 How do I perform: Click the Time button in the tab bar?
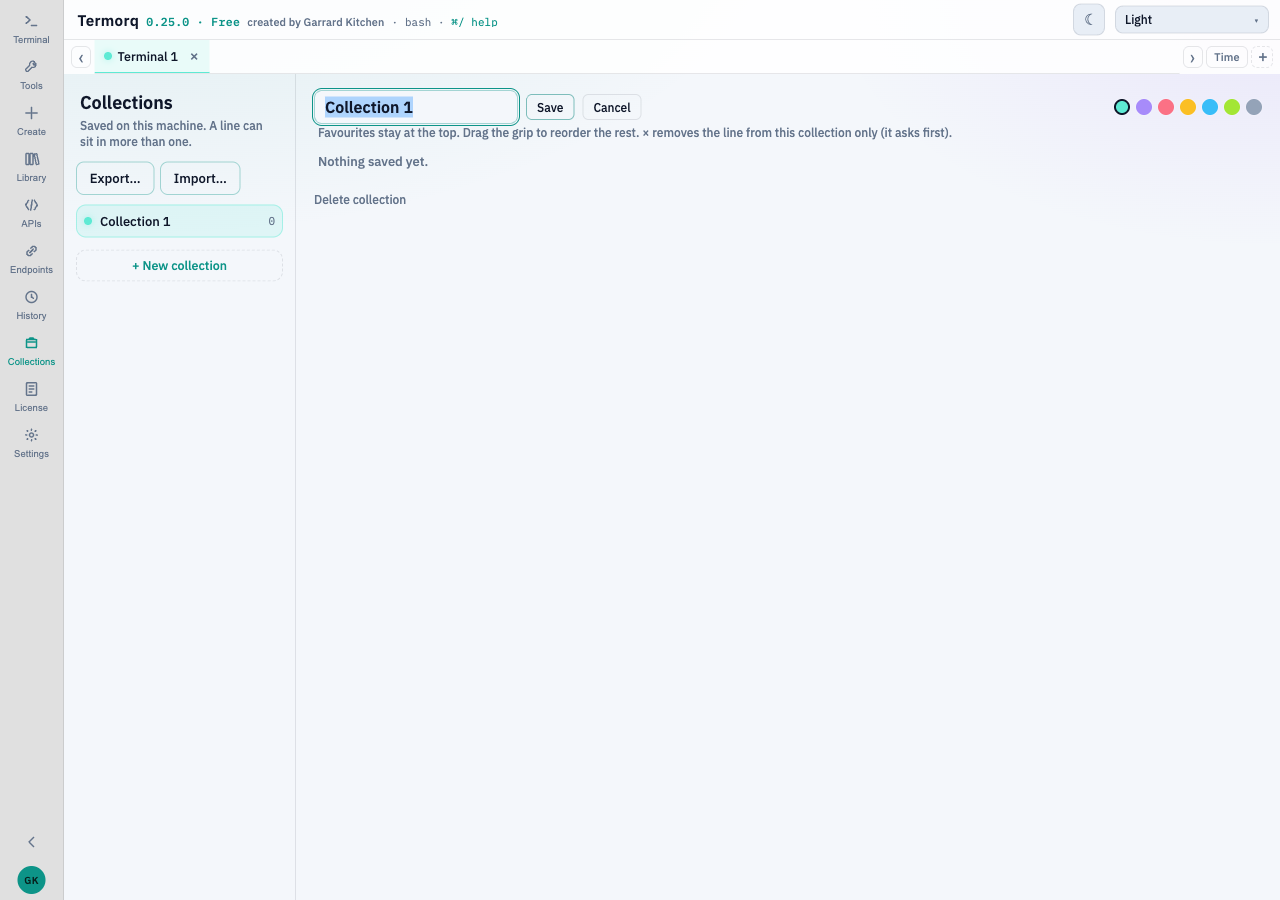tap(1227, 57)
